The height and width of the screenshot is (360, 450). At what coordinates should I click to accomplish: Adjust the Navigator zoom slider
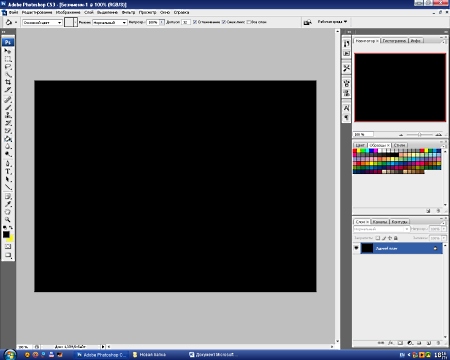click(x=419, y=135)
